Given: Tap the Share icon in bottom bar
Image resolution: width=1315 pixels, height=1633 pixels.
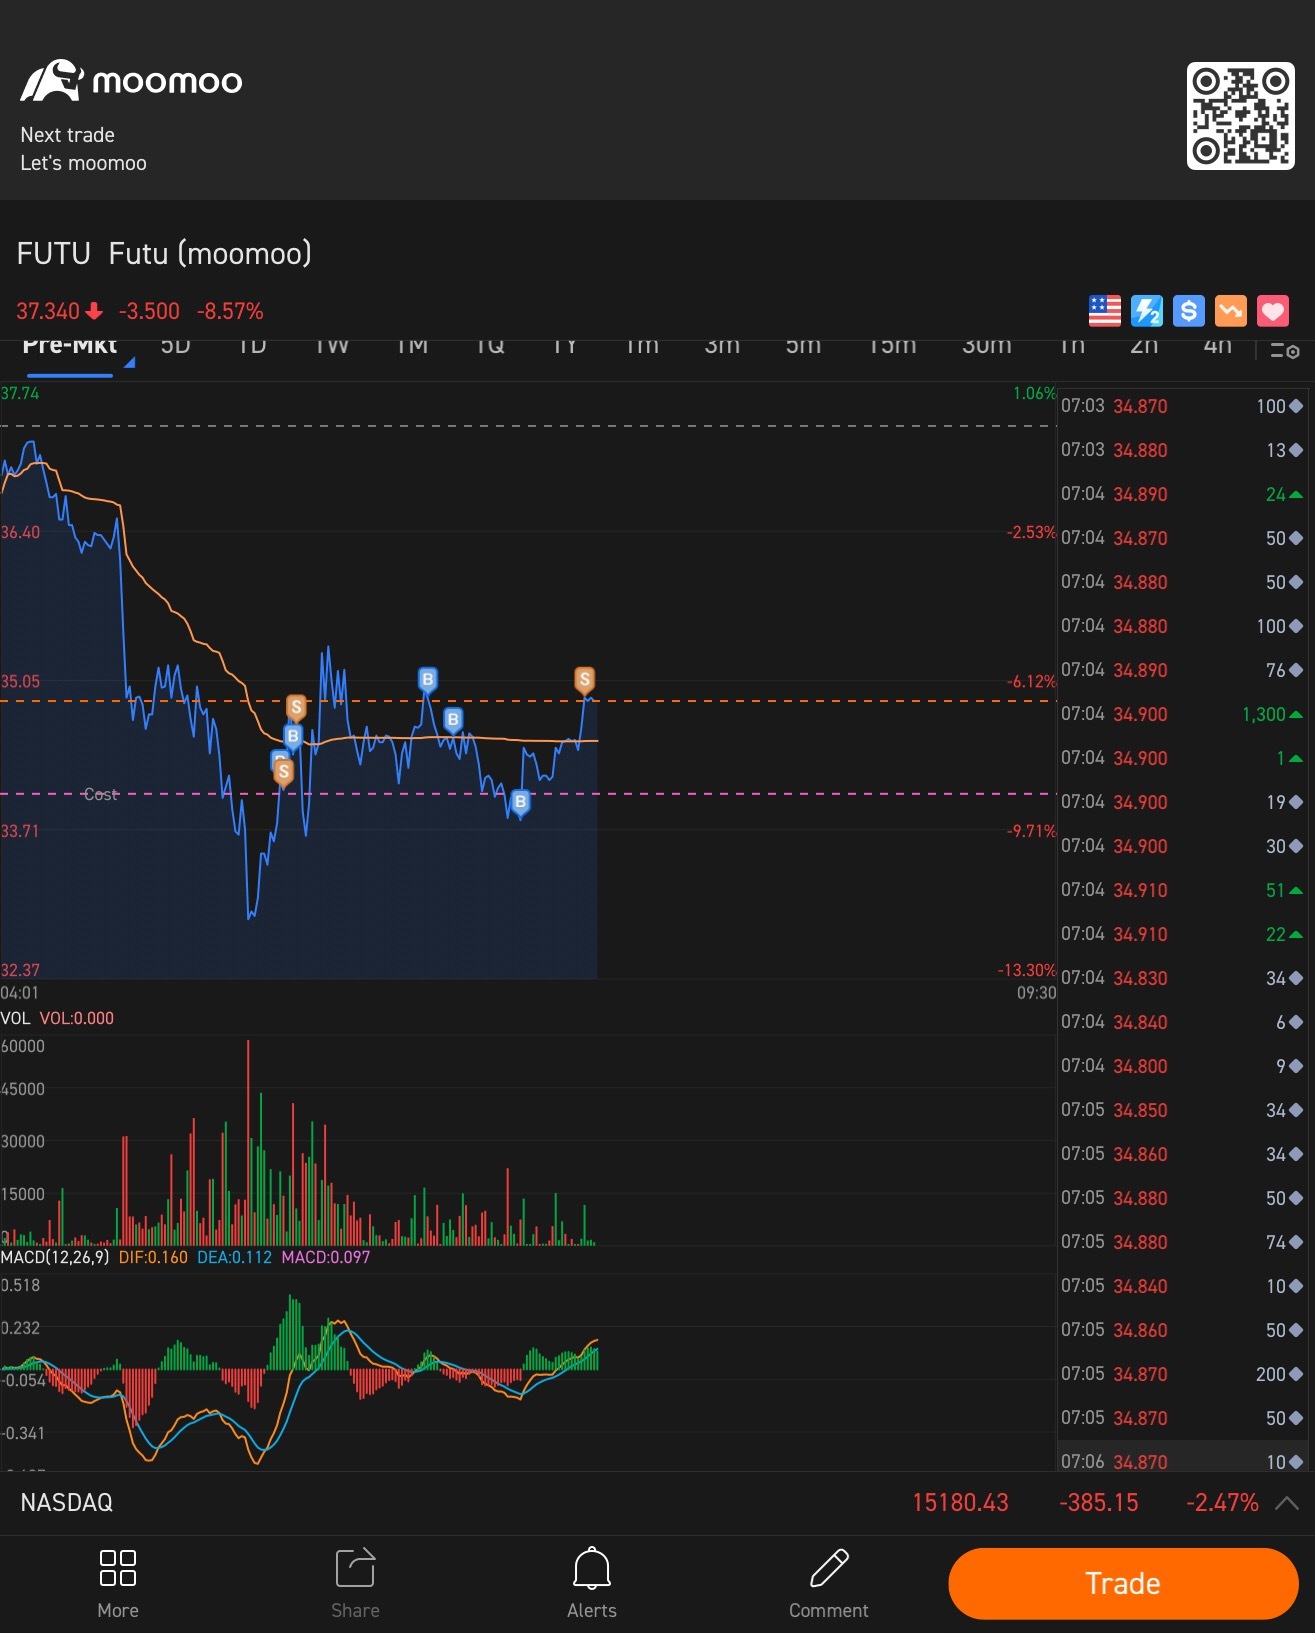Looking at the screenshot, I should click(355, 1568).
